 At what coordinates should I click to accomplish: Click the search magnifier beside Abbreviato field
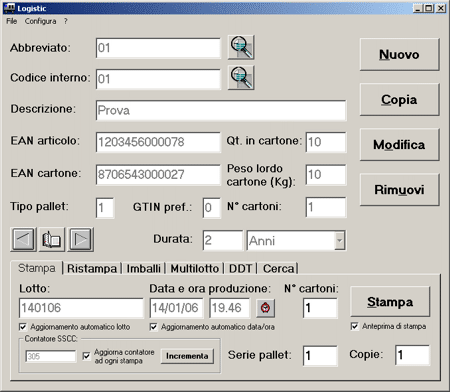coord(241,47)
